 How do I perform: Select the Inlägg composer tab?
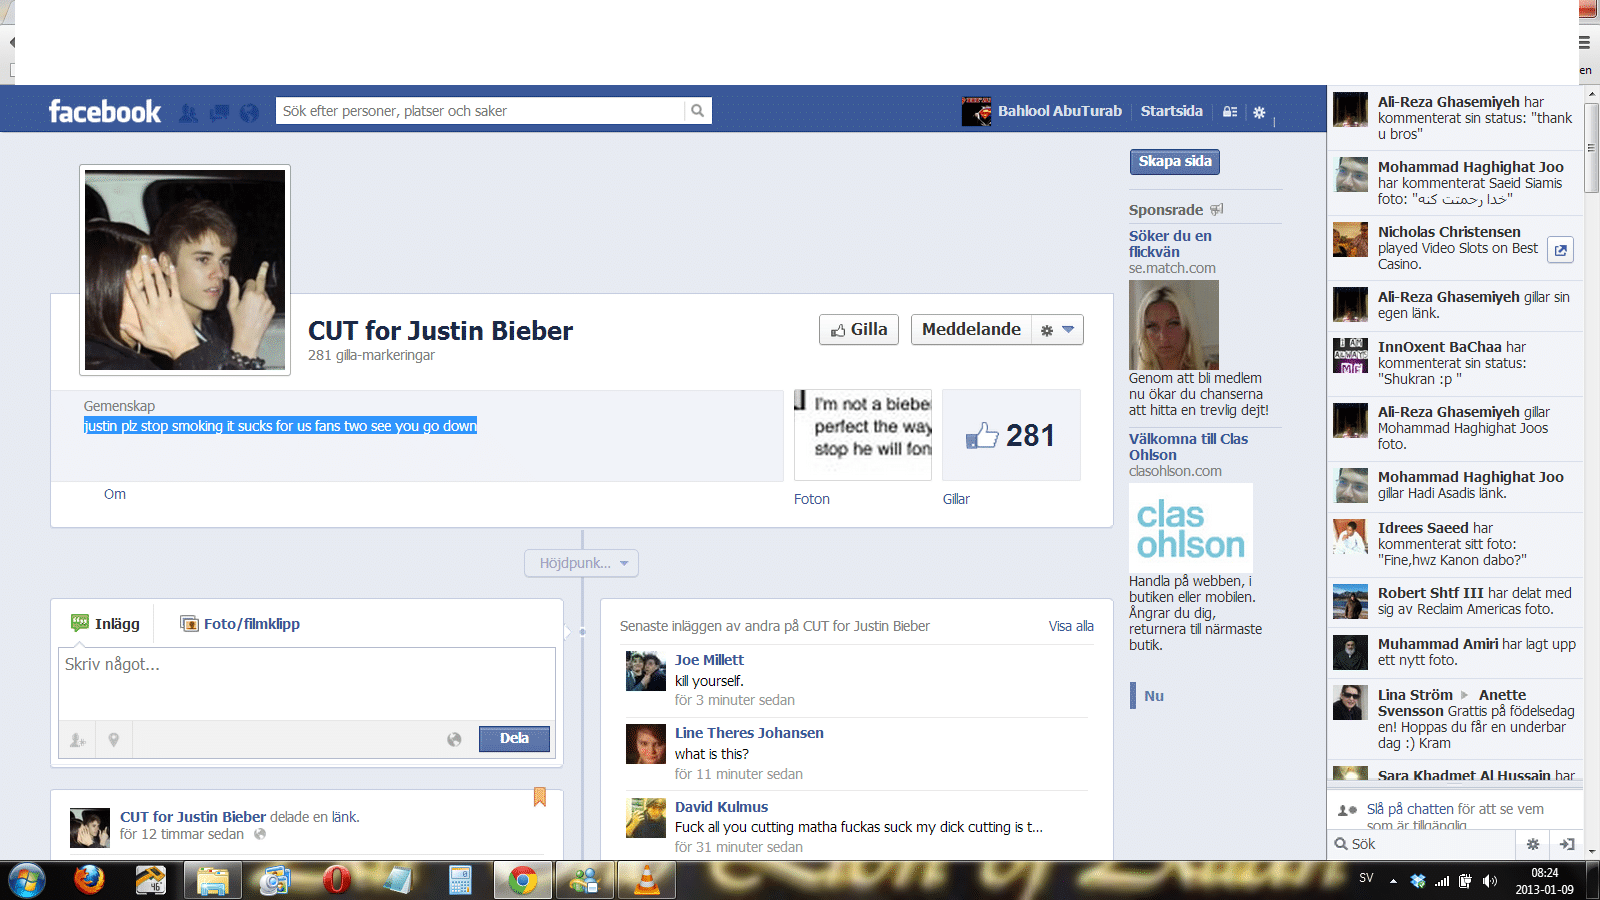point(105,623)
